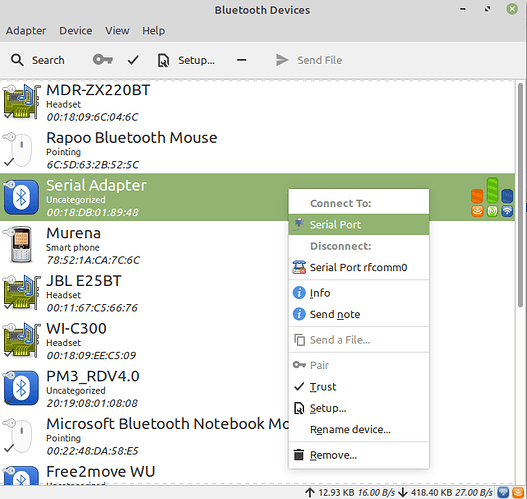Open the Adapter menu
Viewport: 527px width, 499px height.
point(26,31)
